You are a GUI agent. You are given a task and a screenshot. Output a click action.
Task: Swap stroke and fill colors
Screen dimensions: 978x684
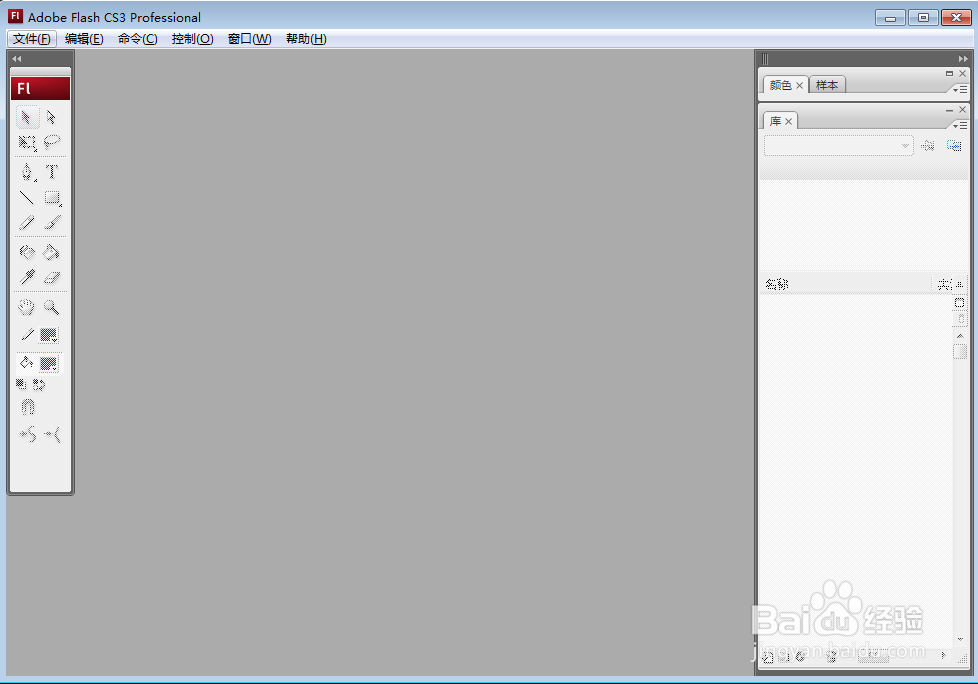pyautogui.click(x=39, y=385)
